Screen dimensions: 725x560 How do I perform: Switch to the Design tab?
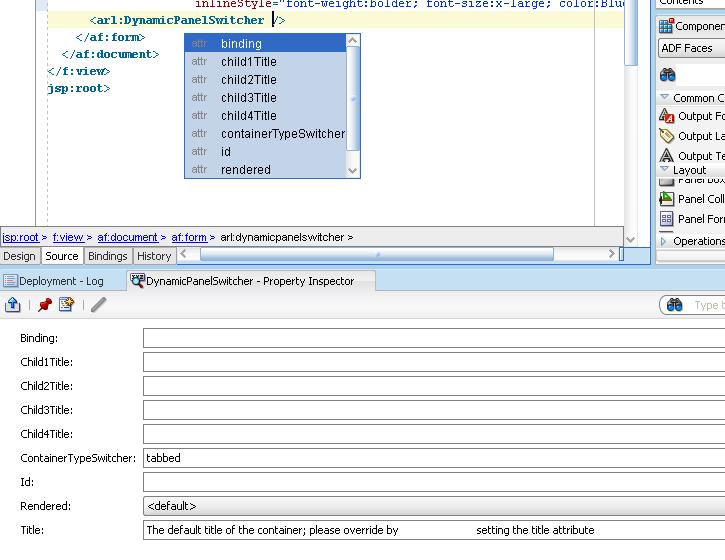[x=19, y=256]
